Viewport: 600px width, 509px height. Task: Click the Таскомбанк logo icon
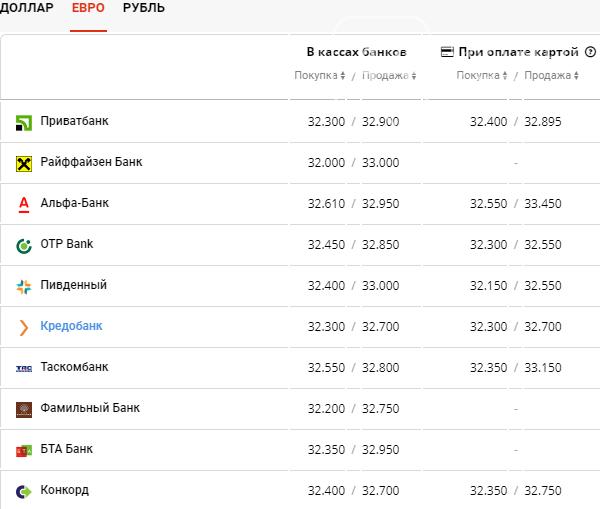pos(24,369)
